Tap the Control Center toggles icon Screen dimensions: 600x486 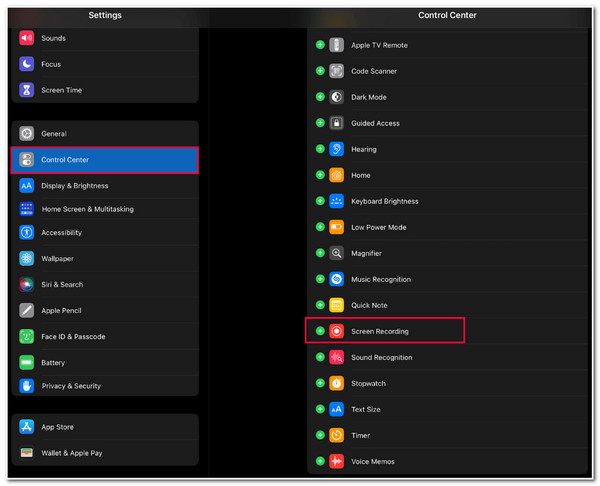[26, 160]
